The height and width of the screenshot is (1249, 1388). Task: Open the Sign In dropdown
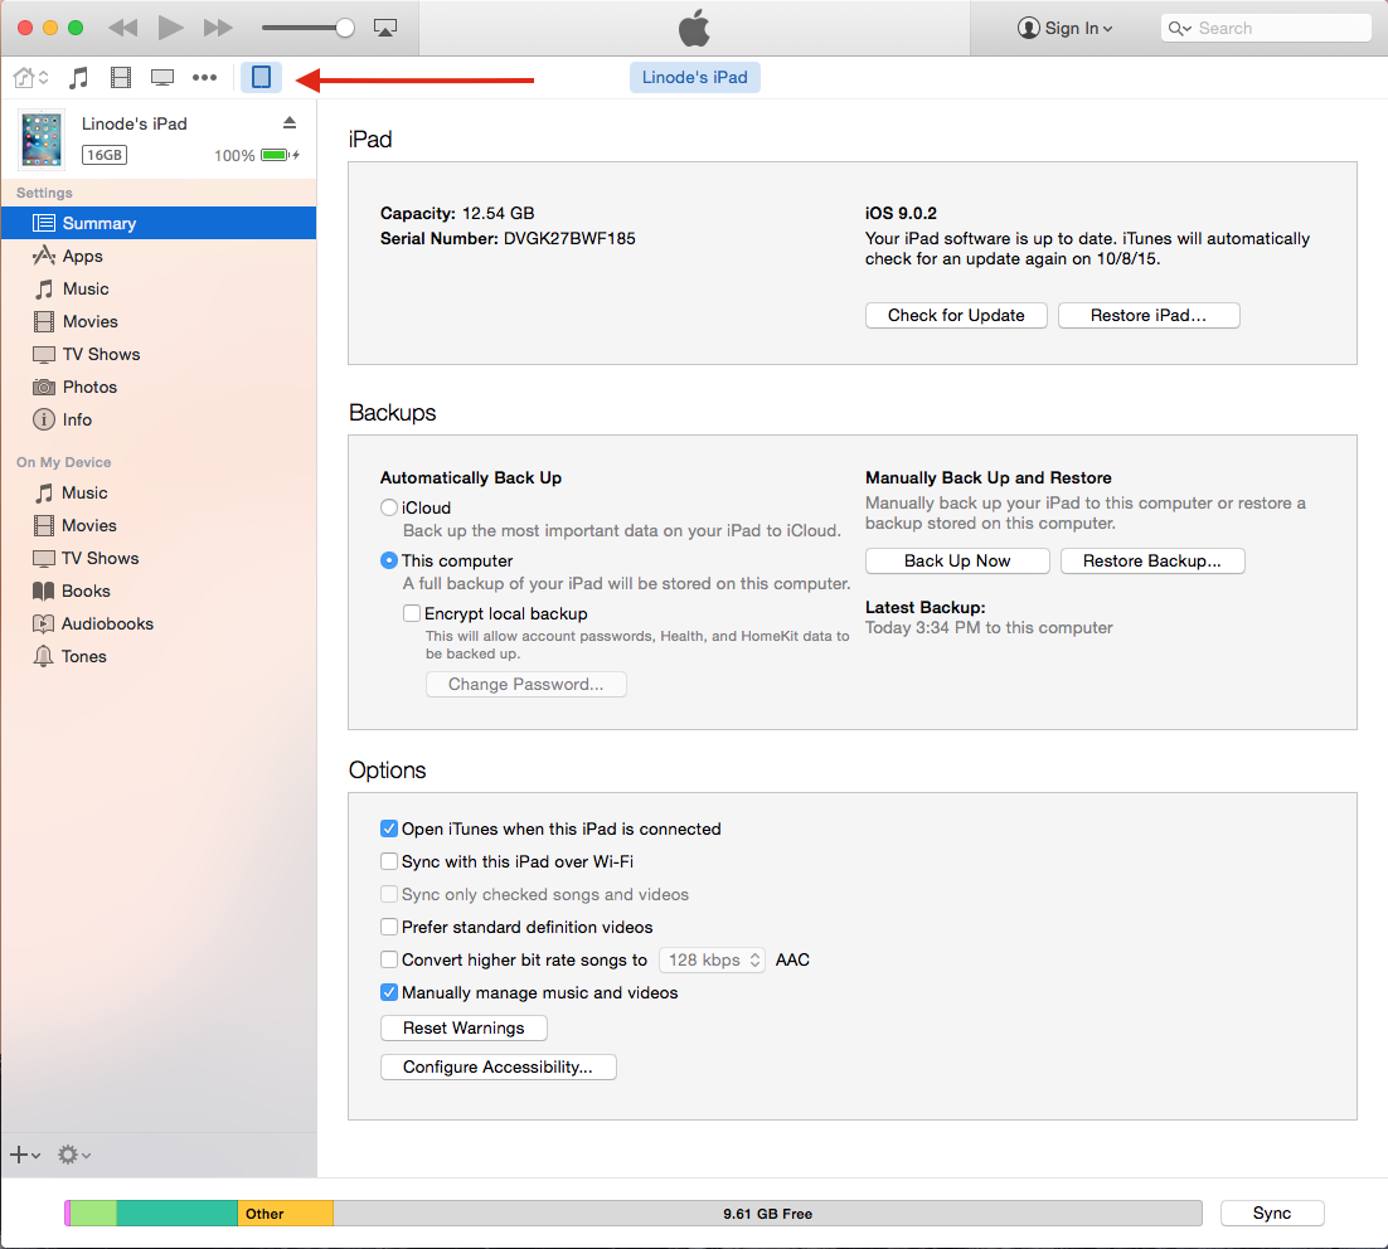1065,28
